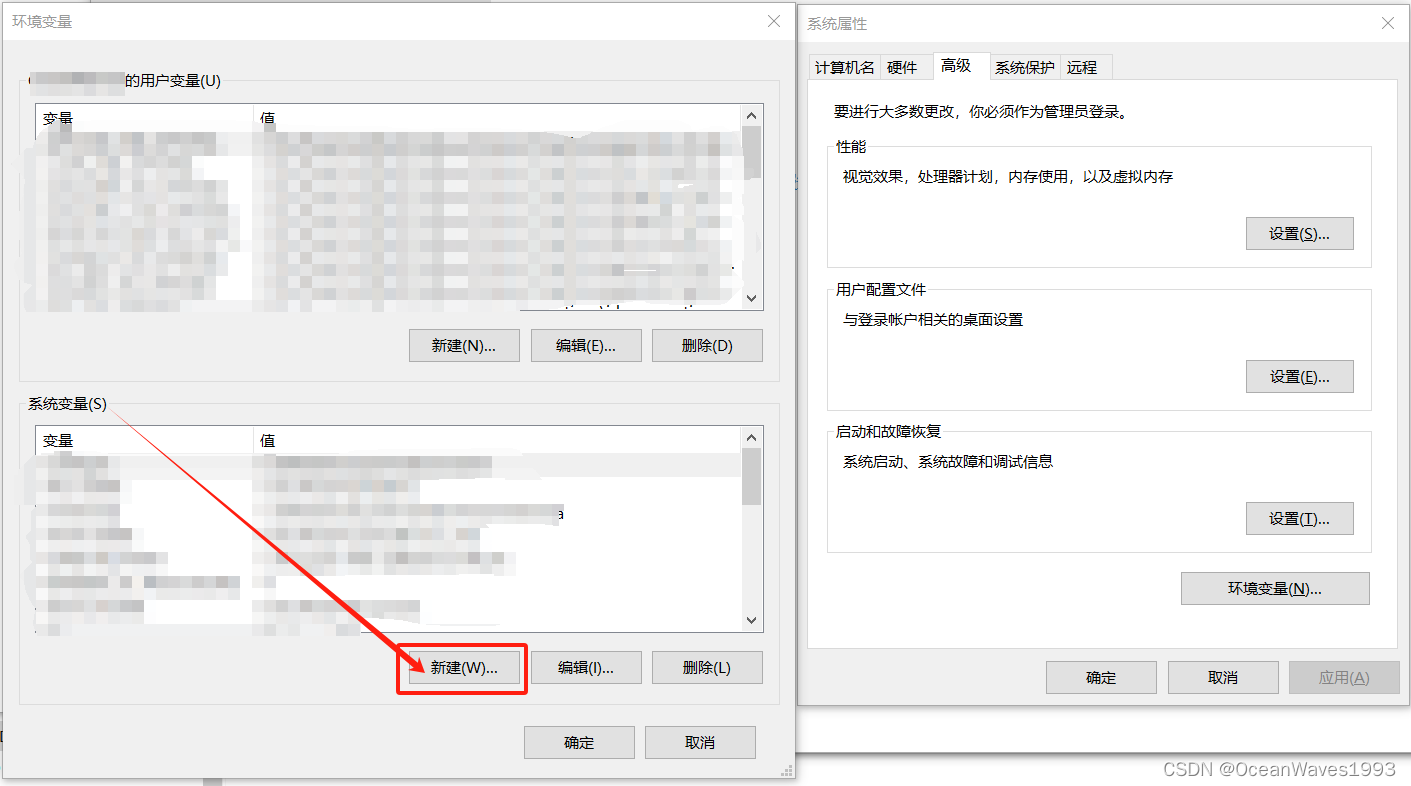The height and width of the screenshot is (786, 1411).
Task: Click 确定 in 系统属性 window
Action: 1101,678
